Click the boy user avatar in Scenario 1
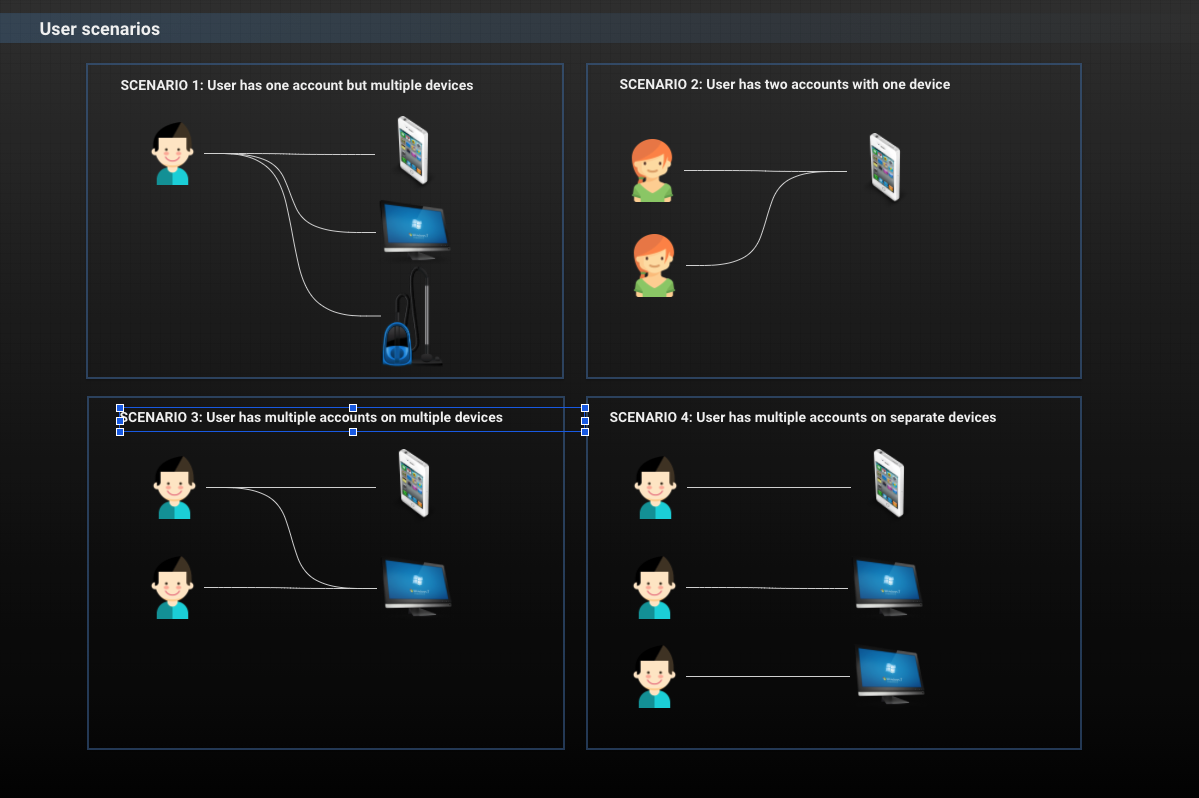1199x798 pixels. (x=172, y=154)
